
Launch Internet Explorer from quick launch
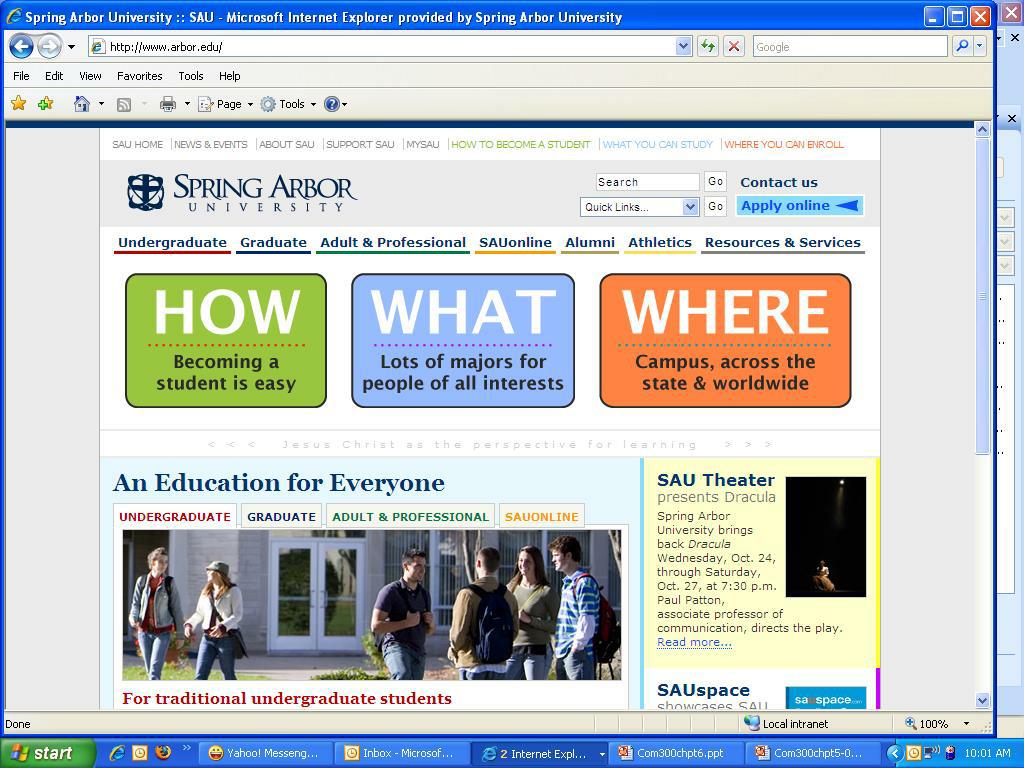click(x=118, y=753)
